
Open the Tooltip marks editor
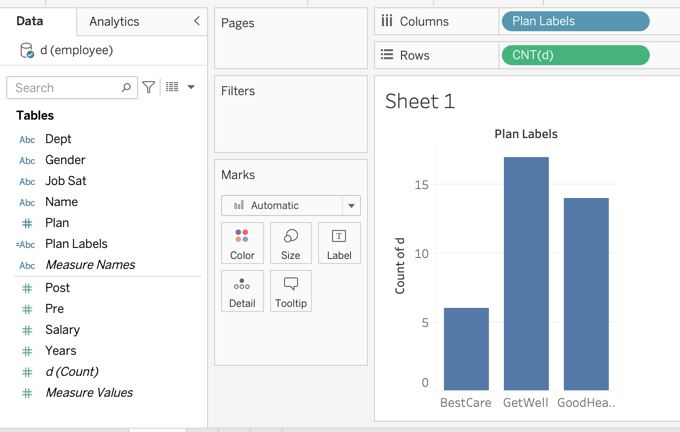[x=290, y=291]
